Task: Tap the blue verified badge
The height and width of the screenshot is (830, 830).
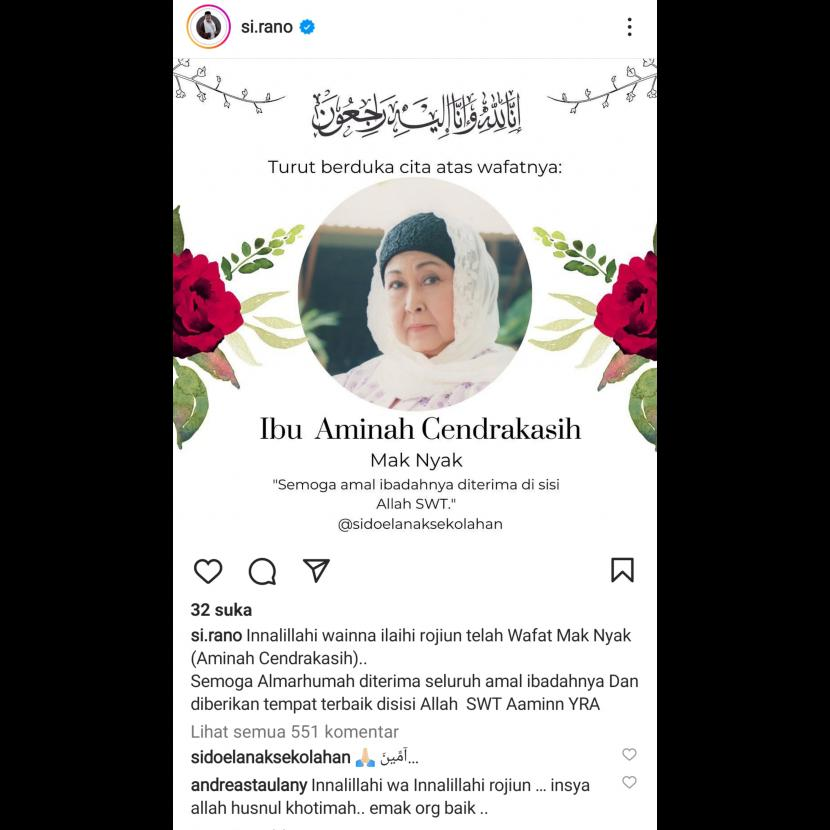Action: [x=308, y=26]
